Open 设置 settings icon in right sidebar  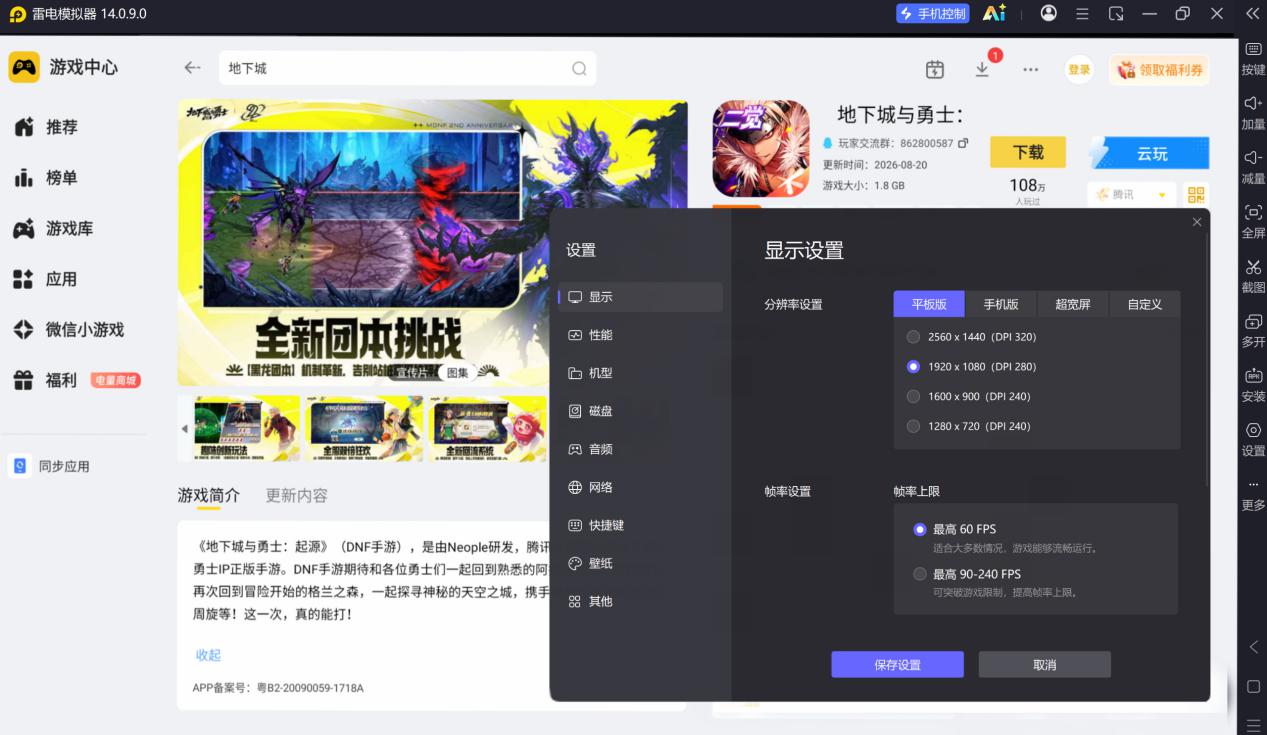[1253, 430]
